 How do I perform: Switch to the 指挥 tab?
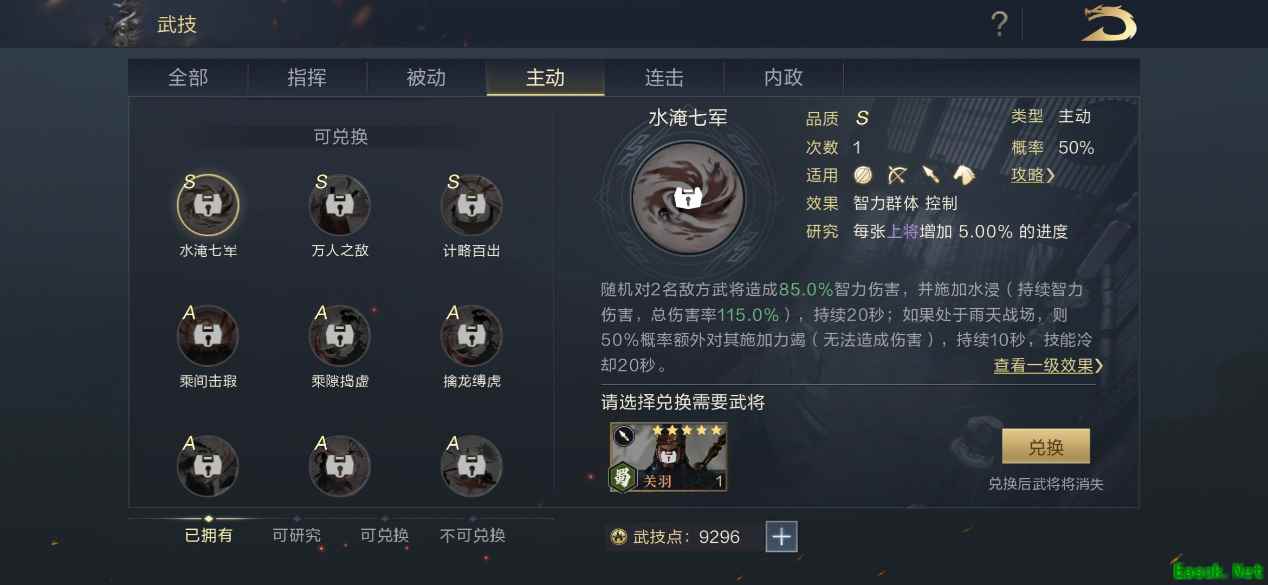307,78
